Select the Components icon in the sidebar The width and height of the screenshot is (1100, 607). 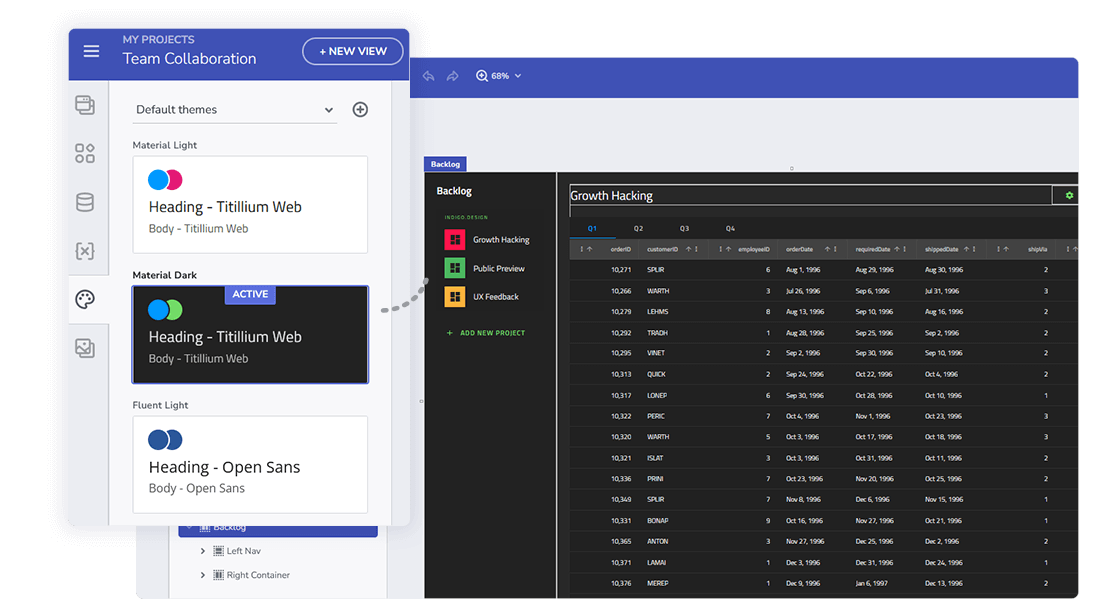tap(85, 152)
